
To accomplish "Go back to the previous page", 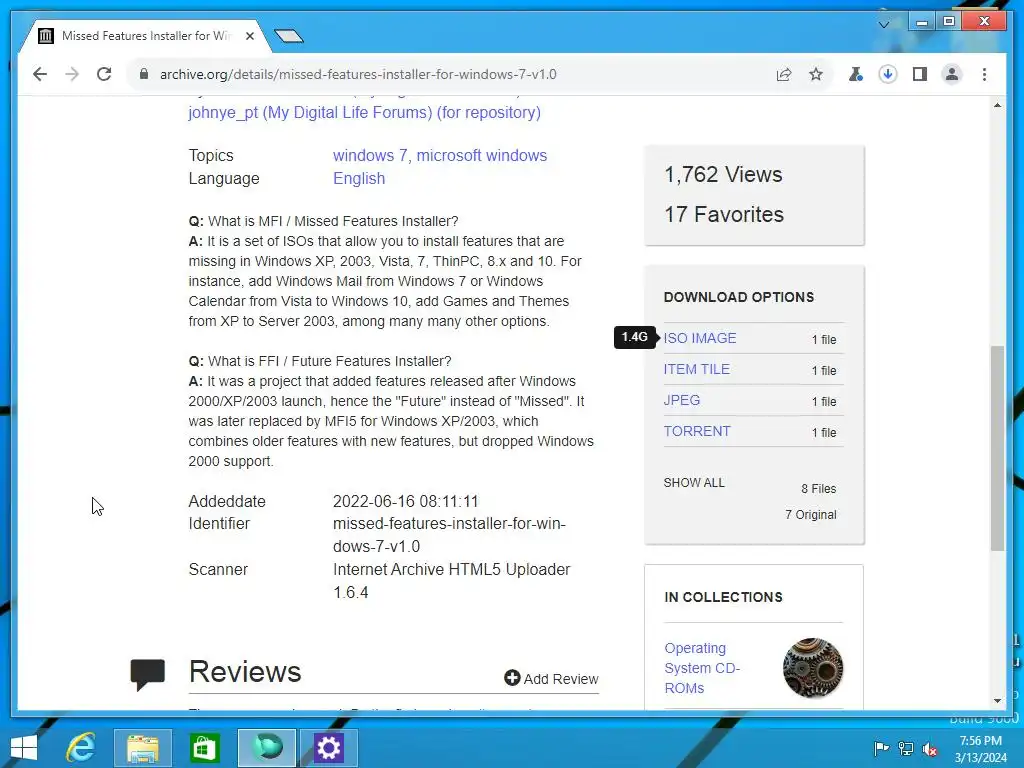I will [40, 74].
